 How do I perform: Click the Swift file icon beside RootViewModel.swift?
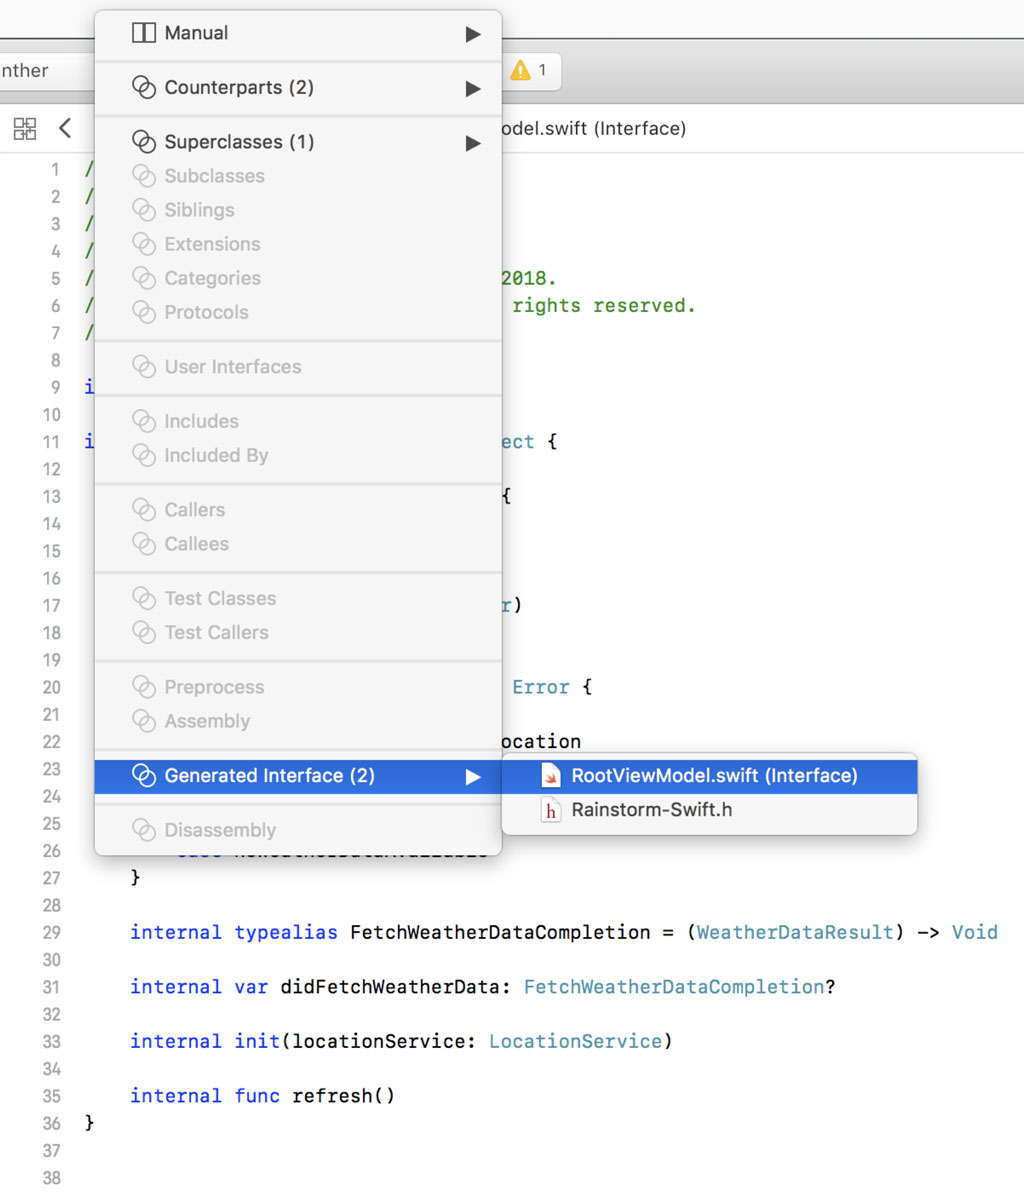tap(550, 775)
